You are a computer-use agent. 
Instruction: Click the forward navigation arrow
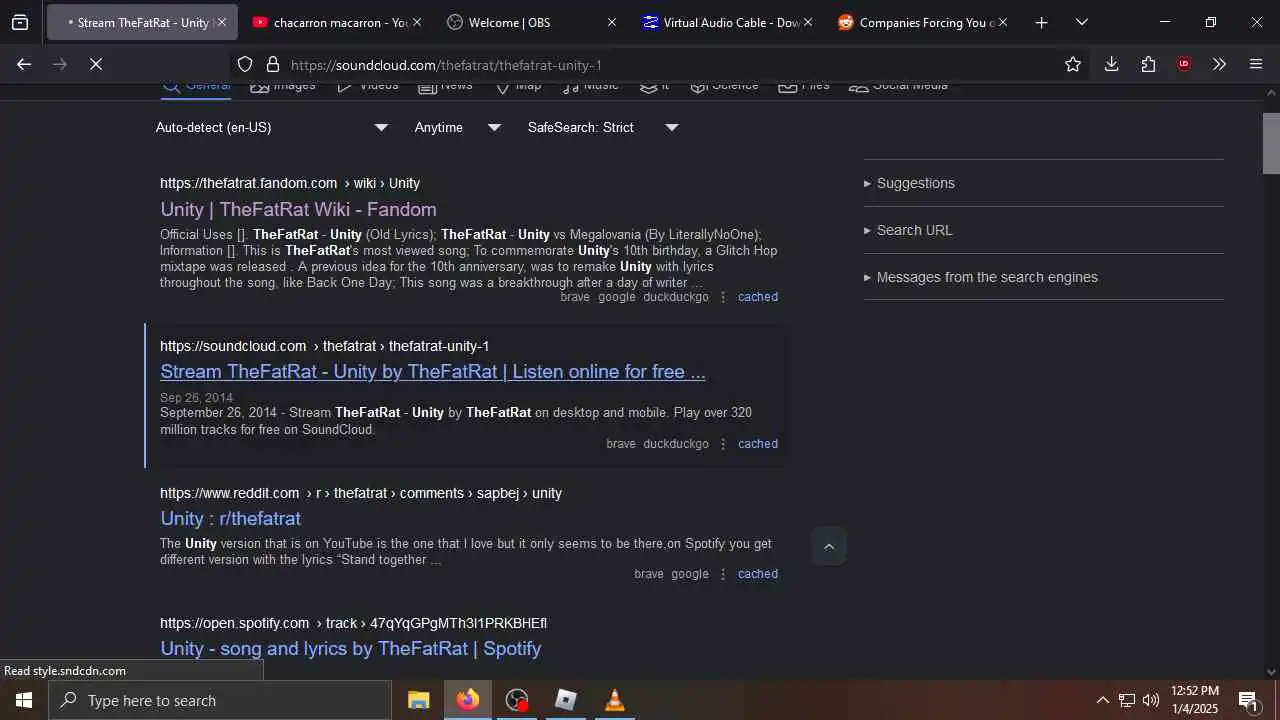(60, 64)
